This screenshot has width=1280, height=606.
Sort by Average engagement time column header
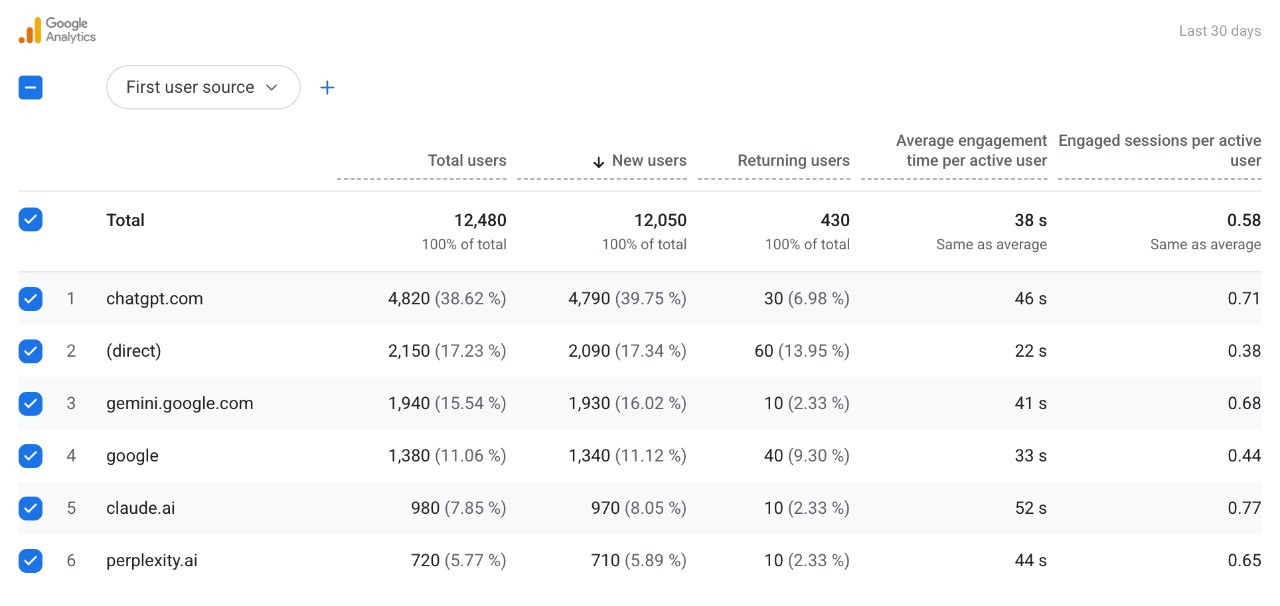pos(971,150)
